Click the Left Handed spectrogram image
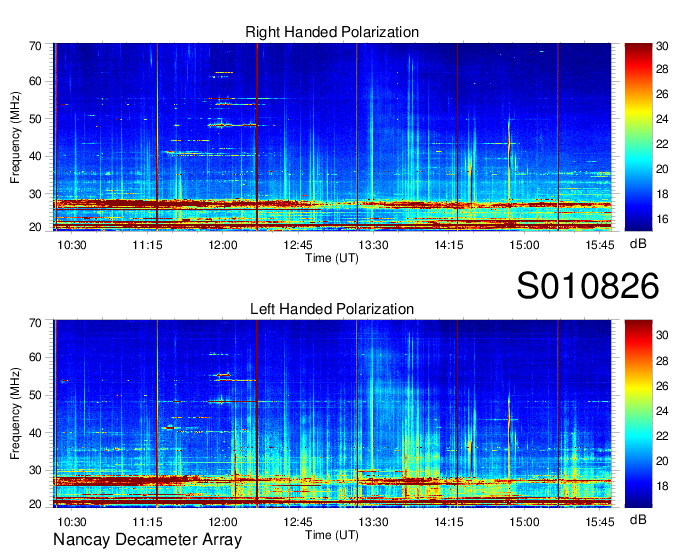 (x=332, y=414)
